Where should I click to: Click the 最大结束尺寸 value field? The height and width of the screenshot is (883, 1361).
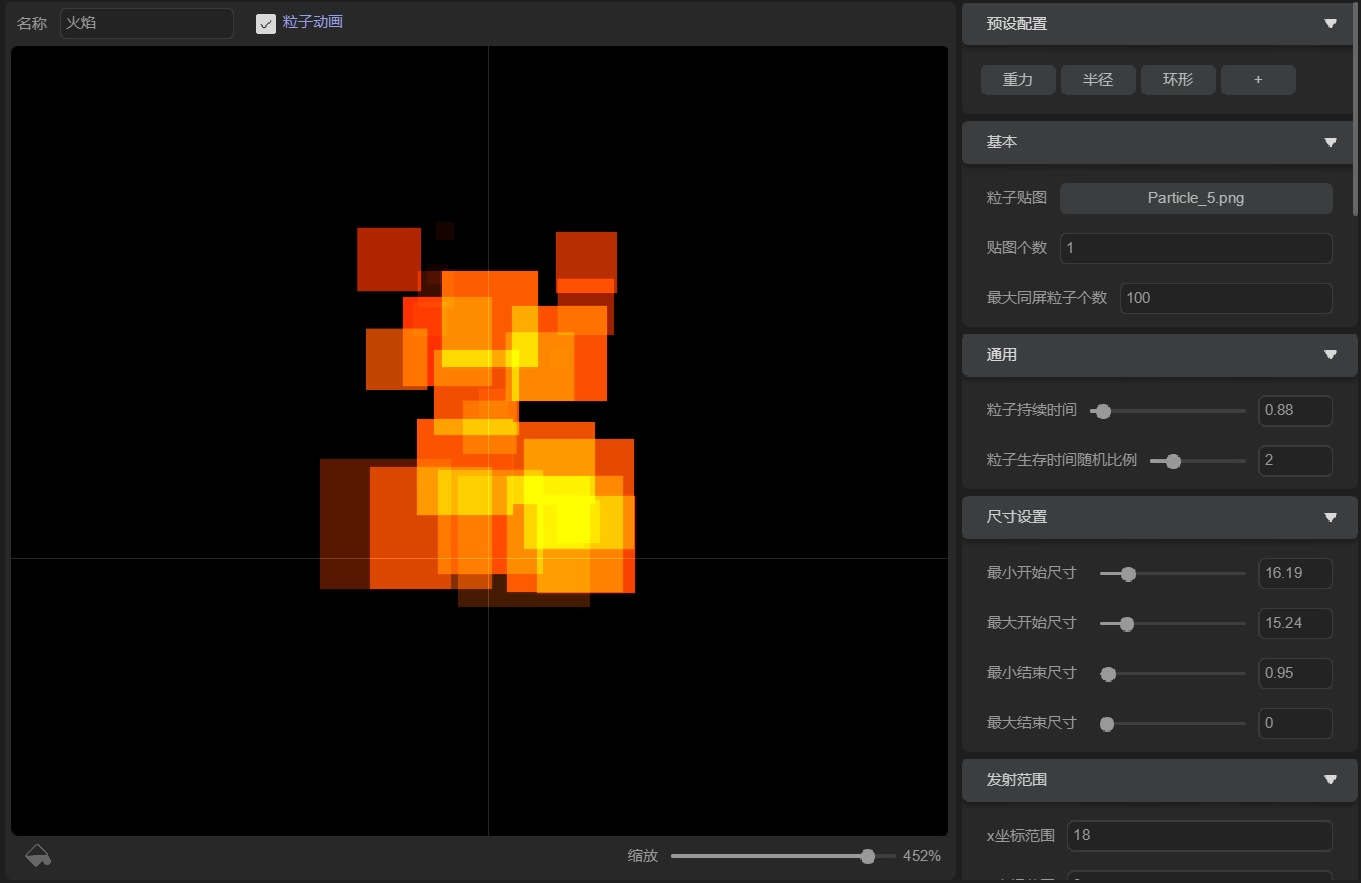1295,723
